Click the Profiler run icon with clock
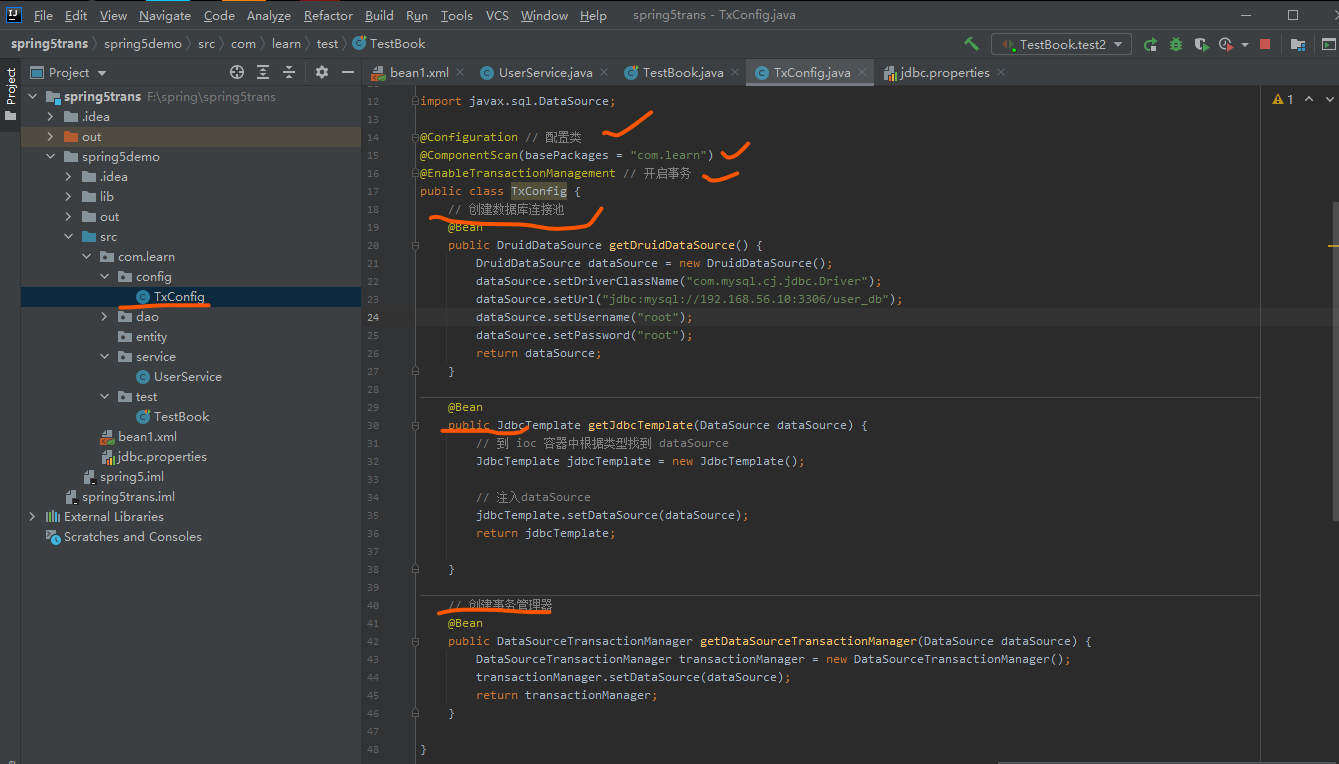The image size is (1339, 764). click(1226, 44)
